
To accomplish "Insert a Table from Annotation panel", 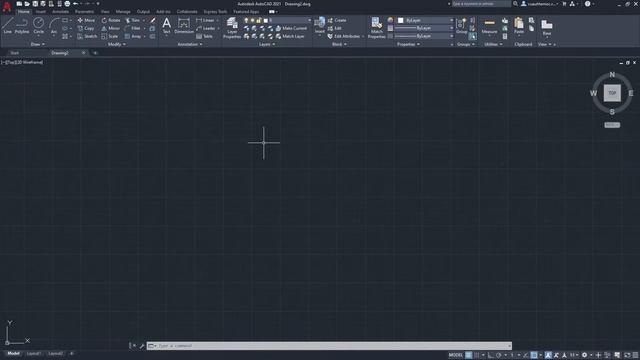I will coord(204,36).
